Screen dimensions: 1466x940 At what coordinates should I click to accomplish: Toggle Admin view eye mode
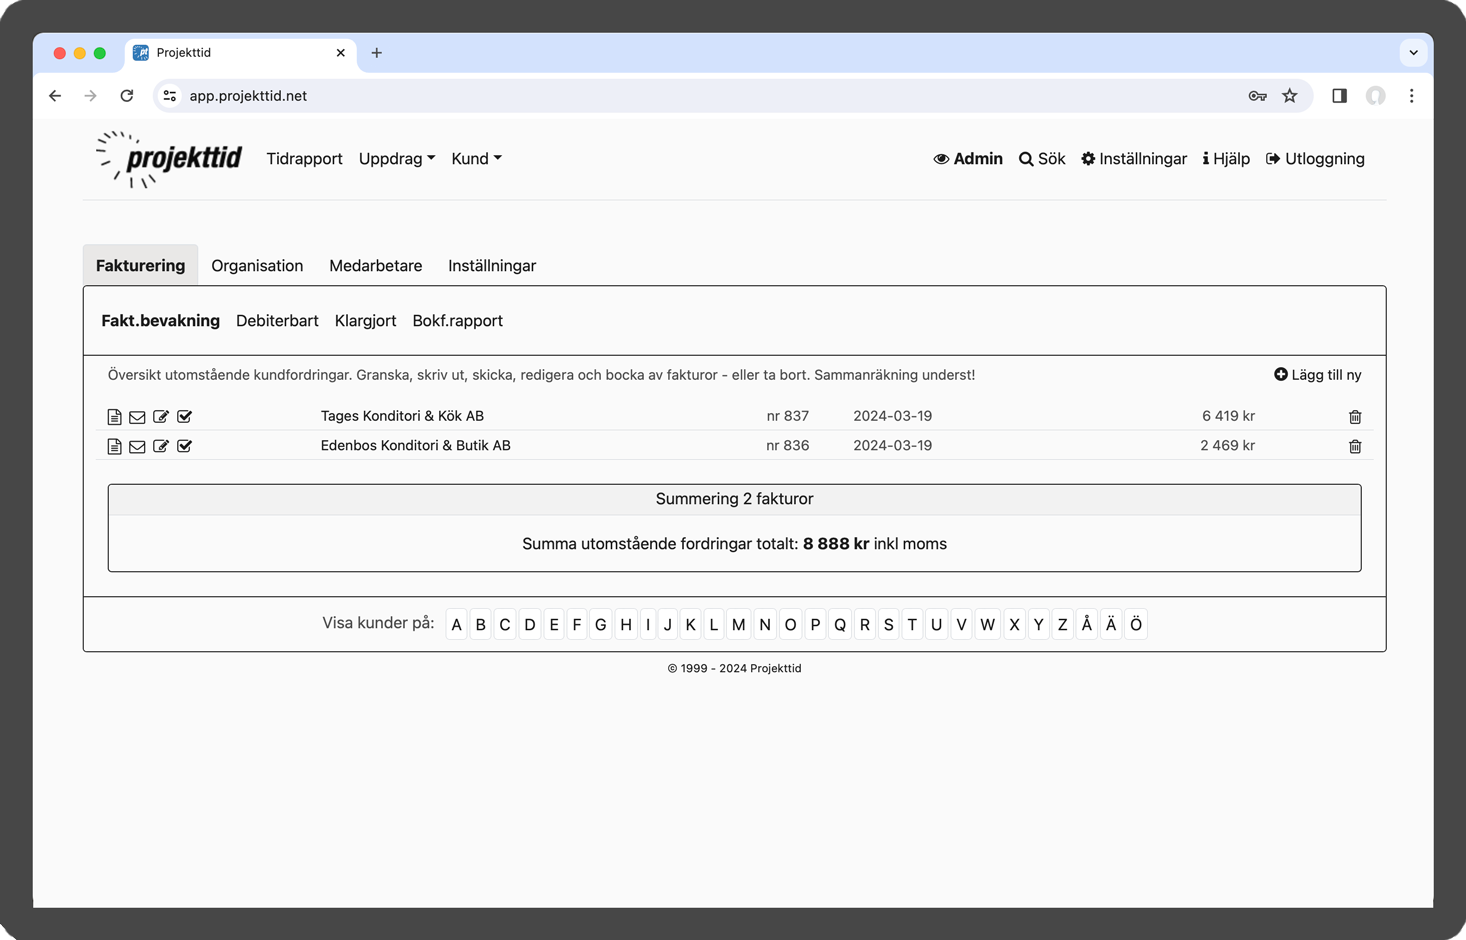coord(967,159)
